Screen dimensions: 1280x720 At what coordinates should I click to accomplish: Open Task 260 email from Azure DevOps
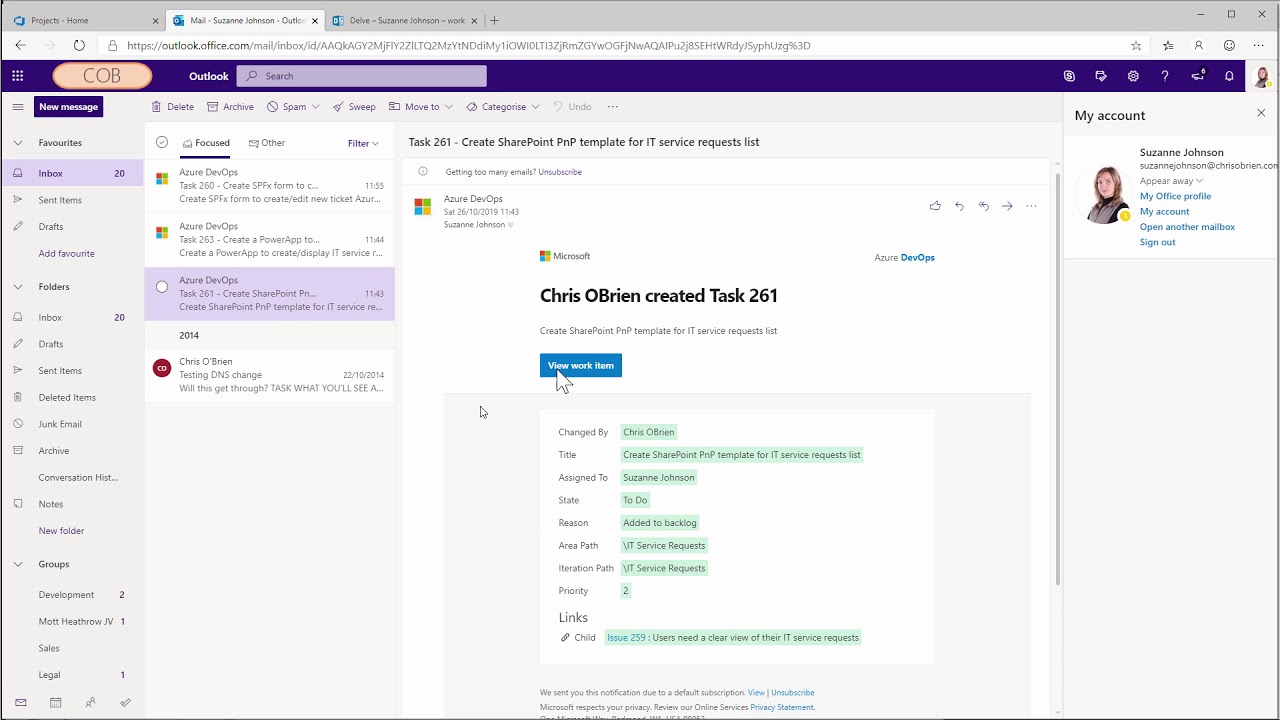click(270, 186)
